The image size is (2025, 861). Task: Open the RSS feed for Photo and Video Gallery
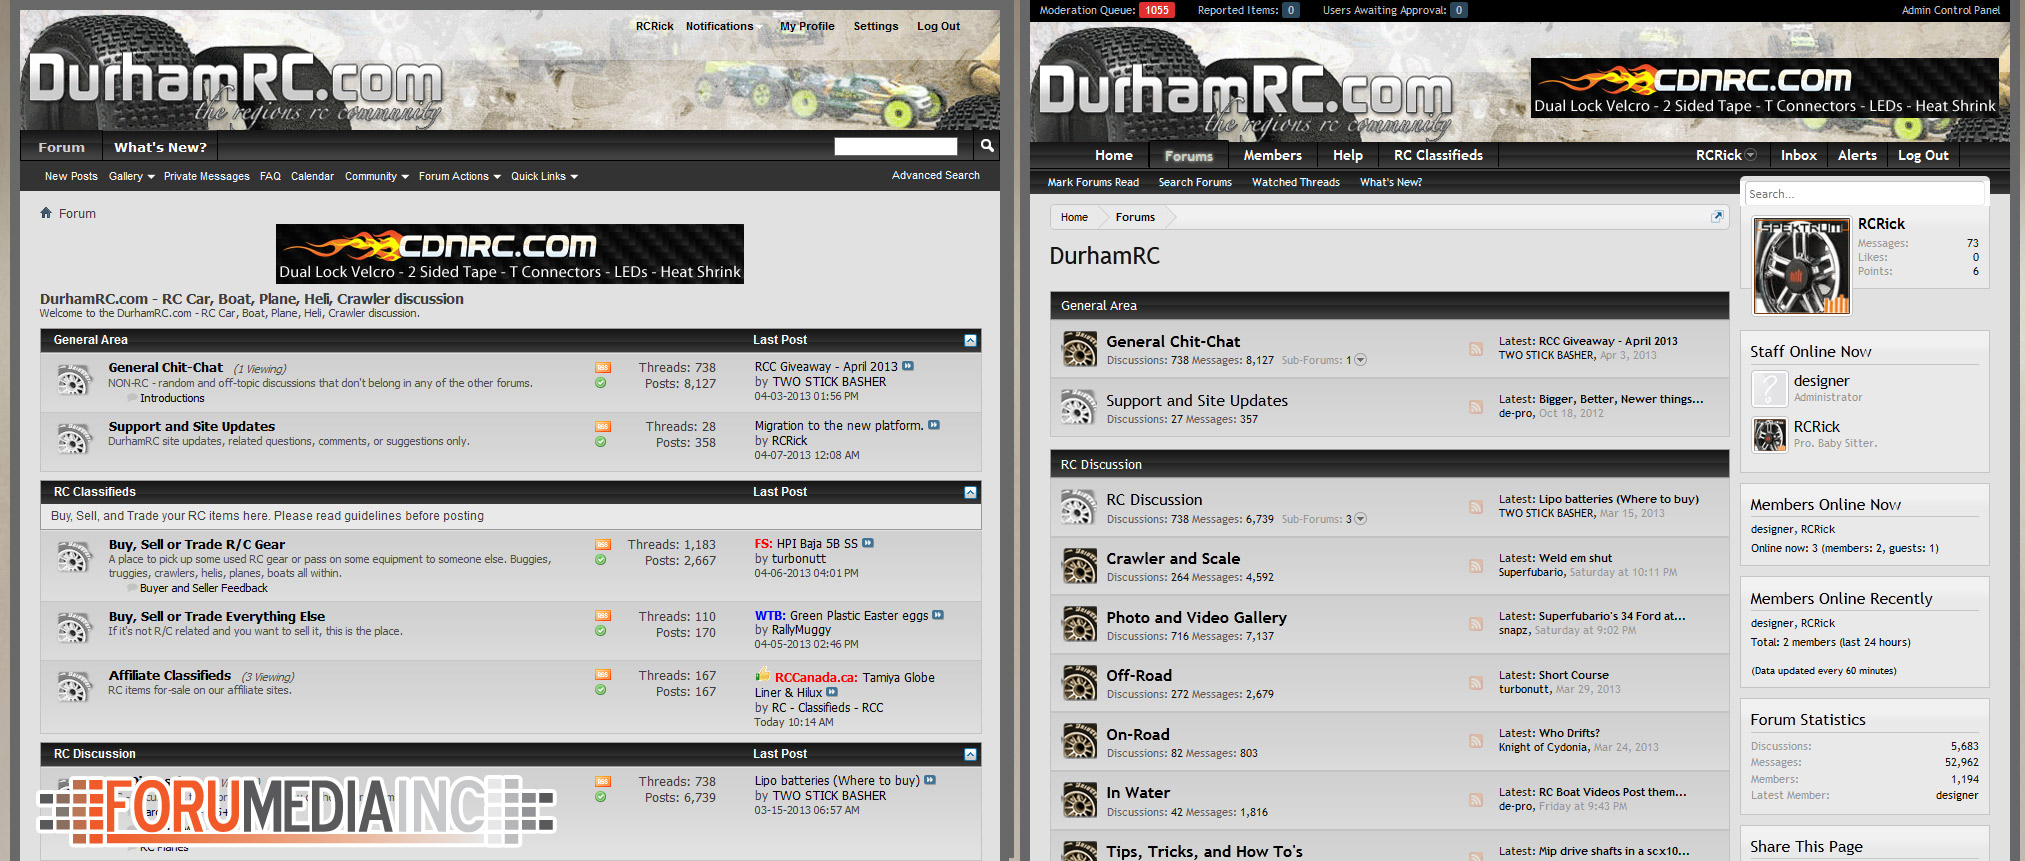coord(1476,624)
